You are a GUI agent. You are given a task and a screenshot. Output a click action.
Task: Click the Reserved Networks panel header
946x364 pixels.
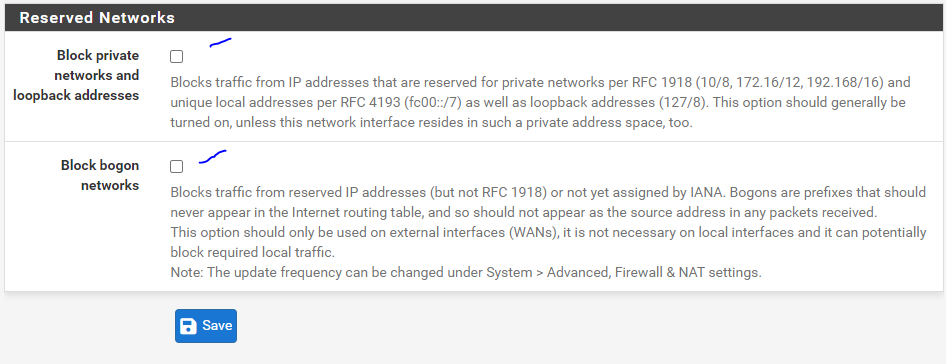(x=473, y=18)
